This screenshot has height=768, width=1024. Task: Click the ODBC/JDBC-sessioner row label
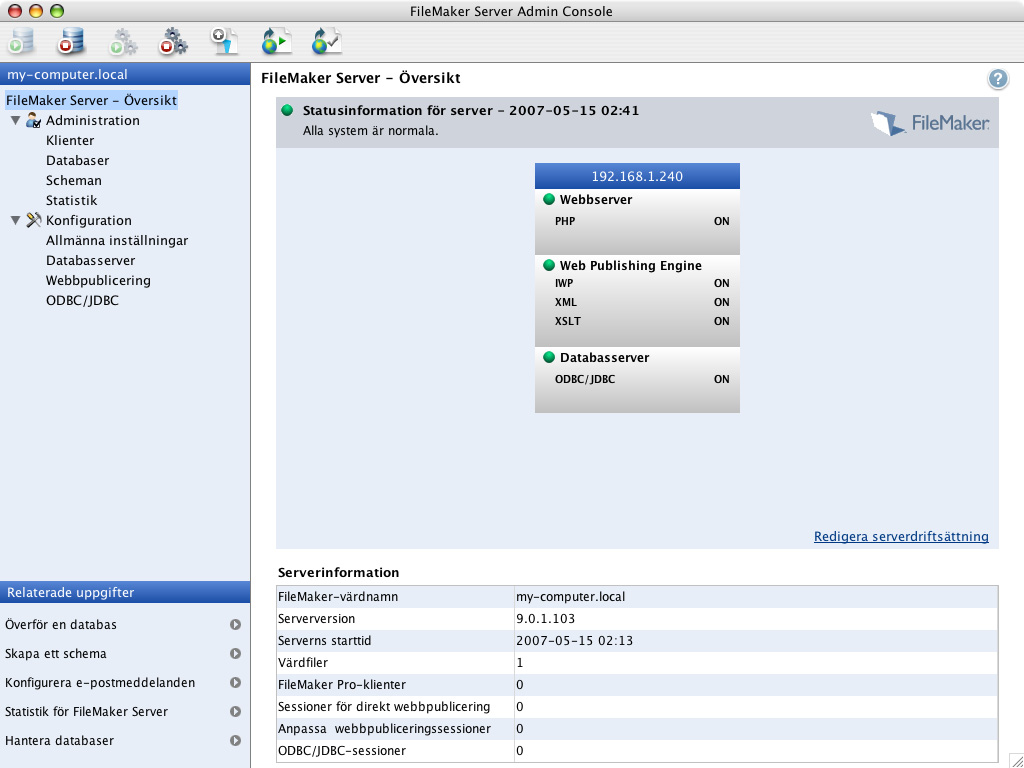tap(342, 751)
